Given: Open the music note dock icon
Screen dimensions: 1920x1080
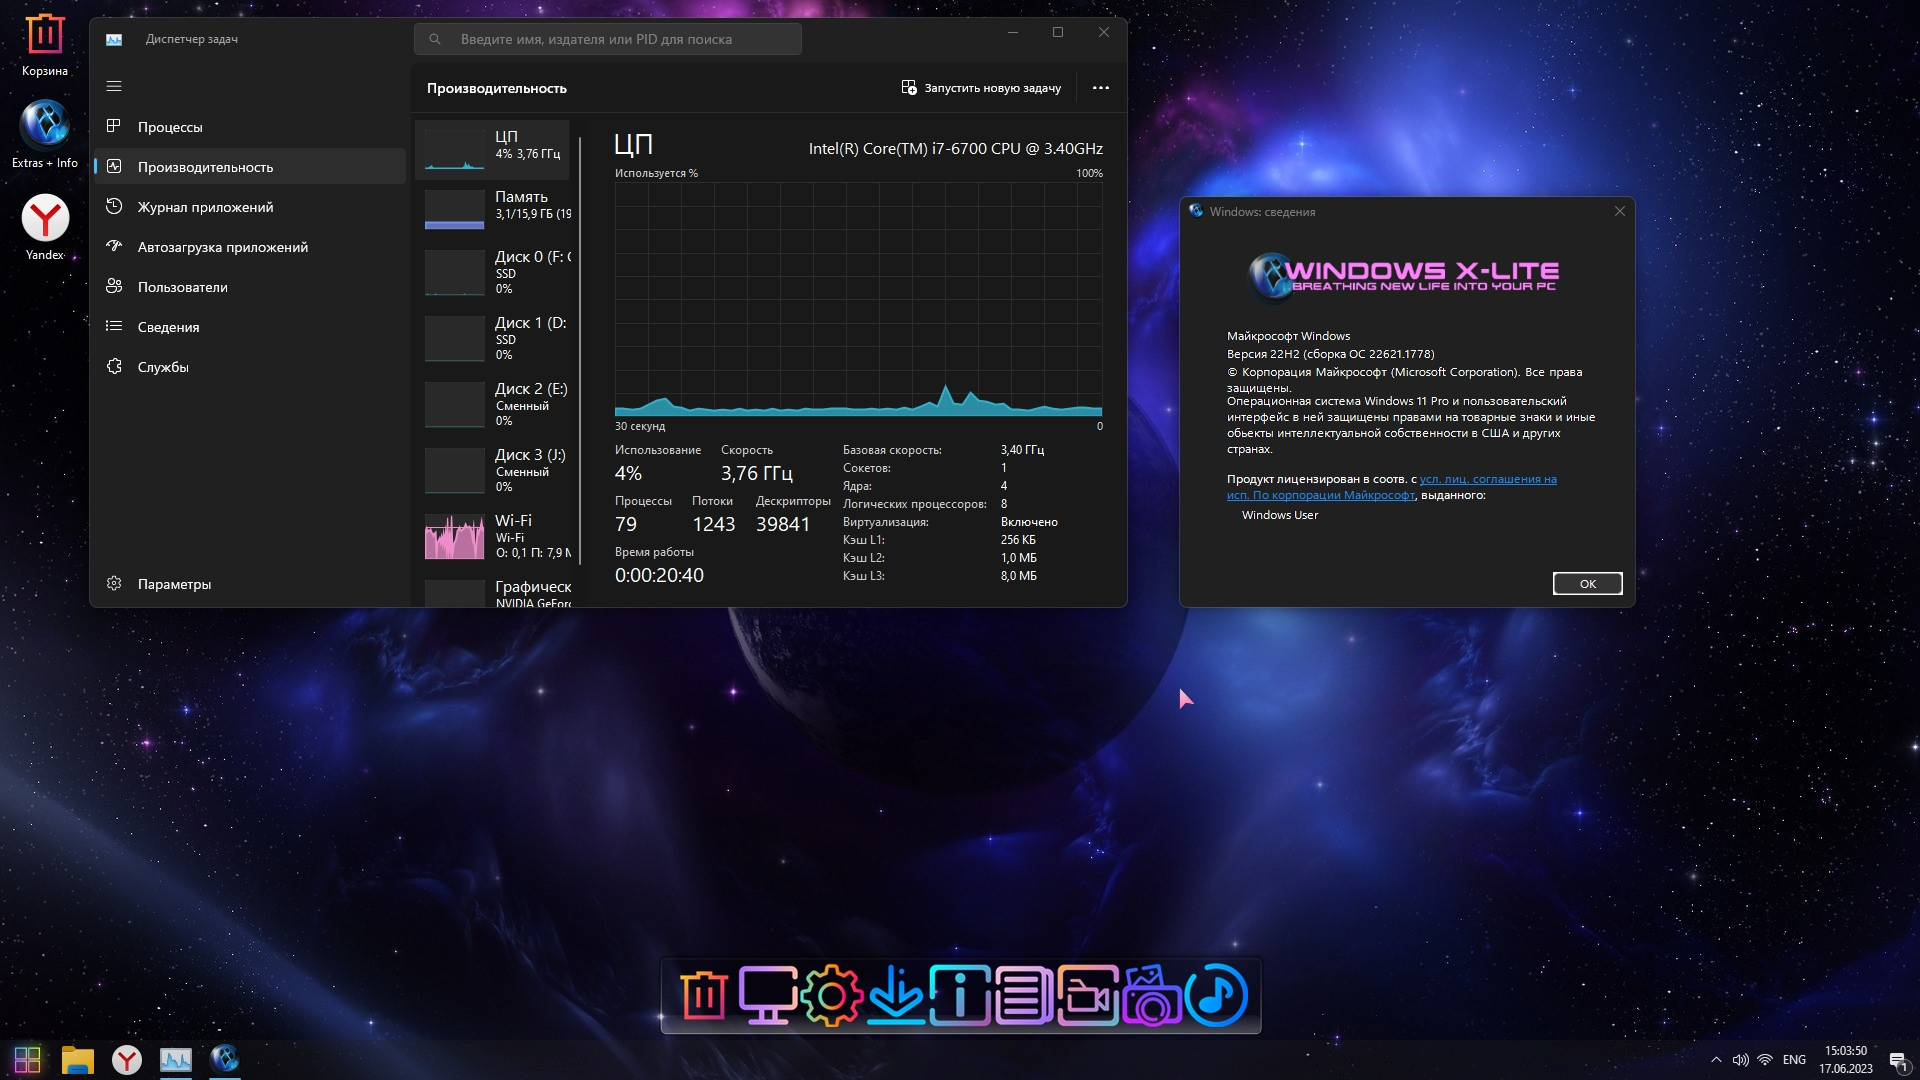Looking at the screenshot, I should 1216,996.
